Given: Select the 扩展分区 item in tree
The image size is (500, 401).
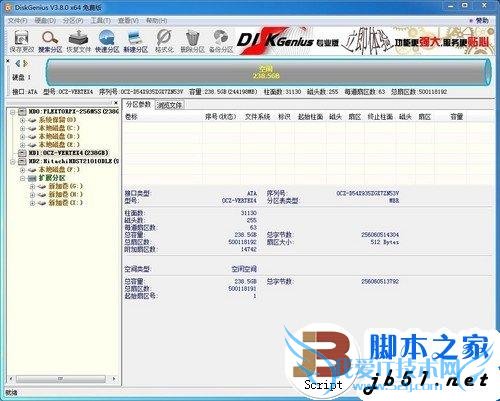Looking at the screenshot, I should pos(52,178).
